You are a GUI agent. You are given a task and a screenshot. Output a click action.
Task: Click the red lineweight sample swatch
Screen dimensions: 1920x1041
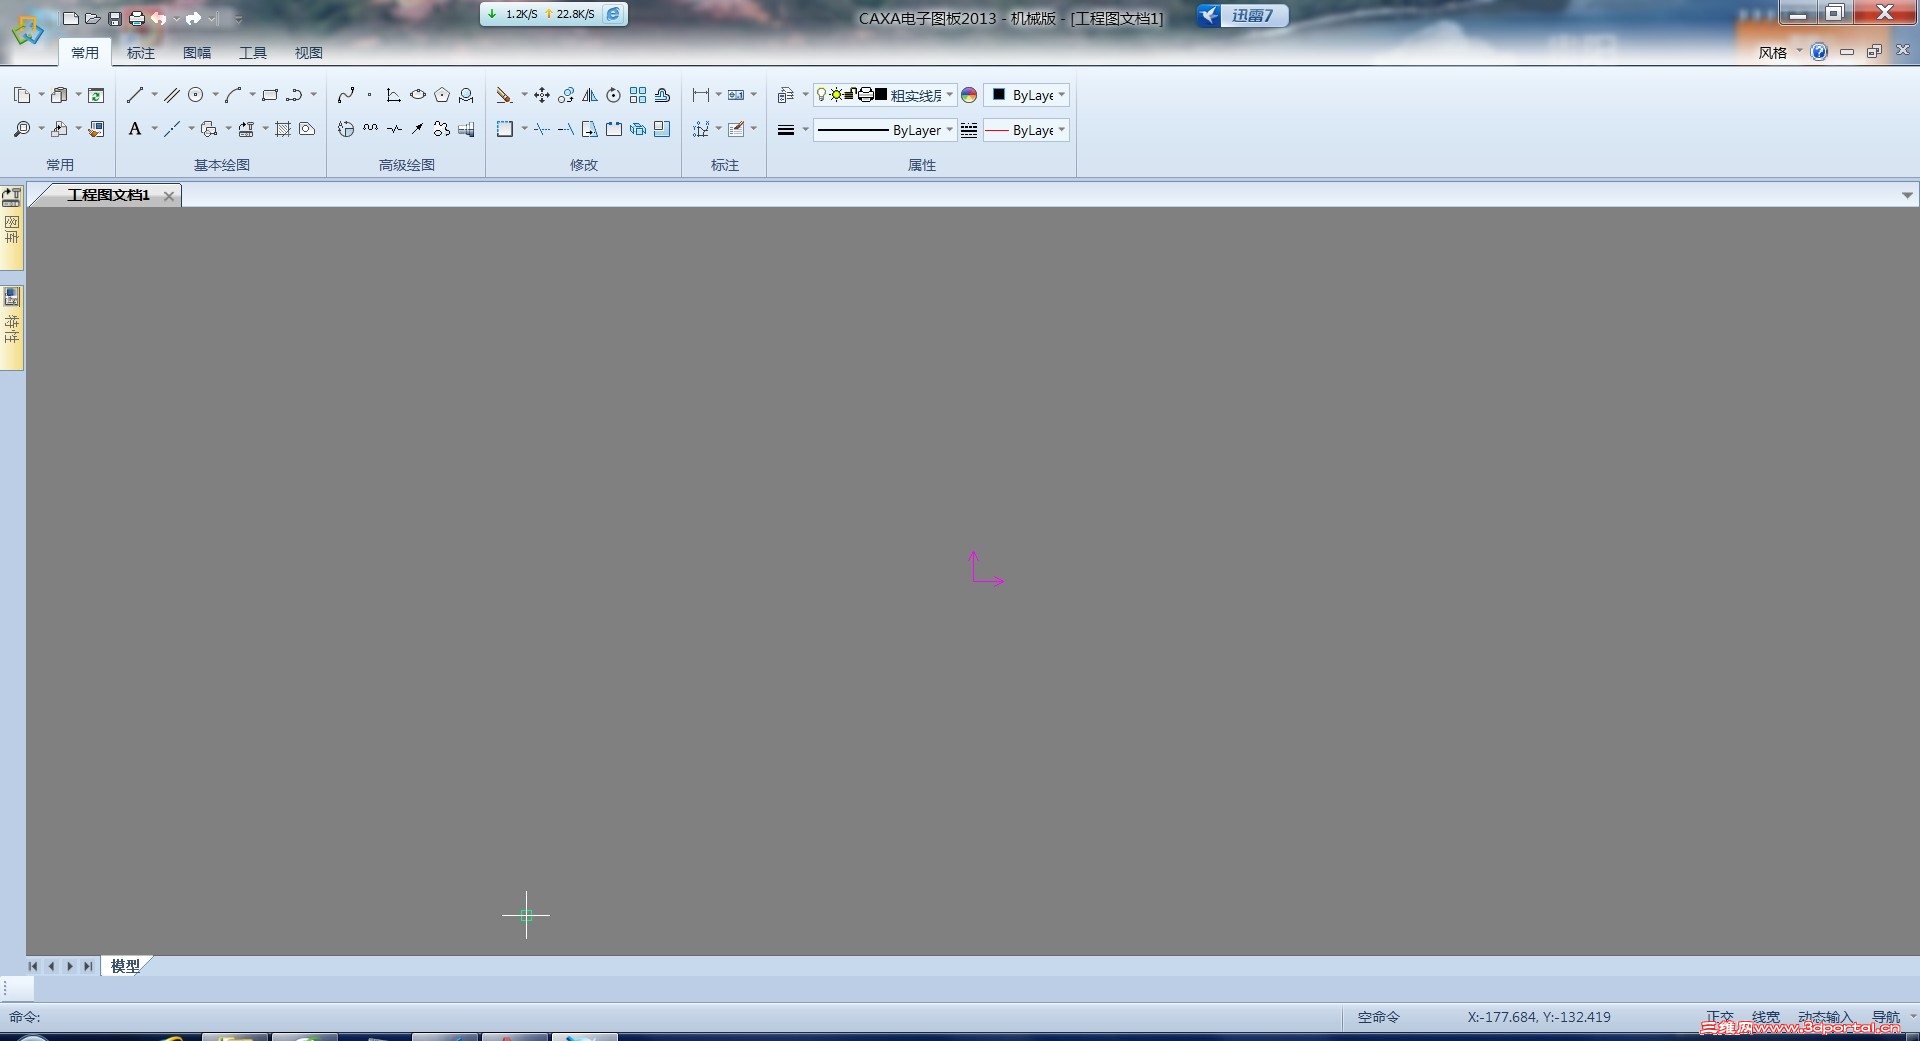[997, 130]
